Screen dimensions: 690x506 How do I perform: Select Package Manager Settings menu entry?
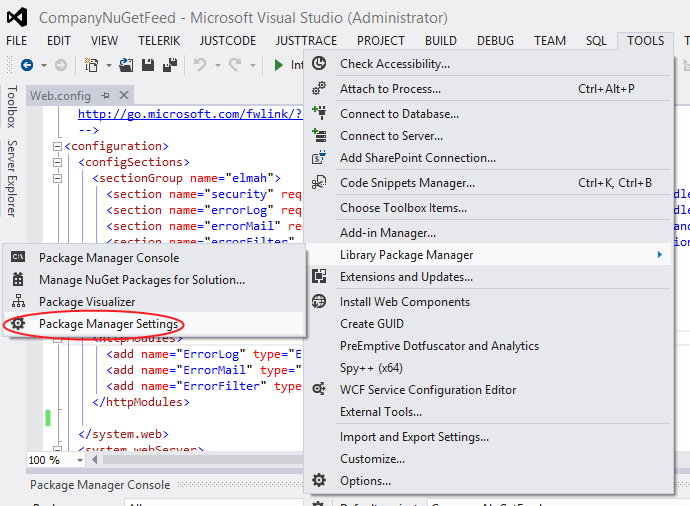point(108,324)
